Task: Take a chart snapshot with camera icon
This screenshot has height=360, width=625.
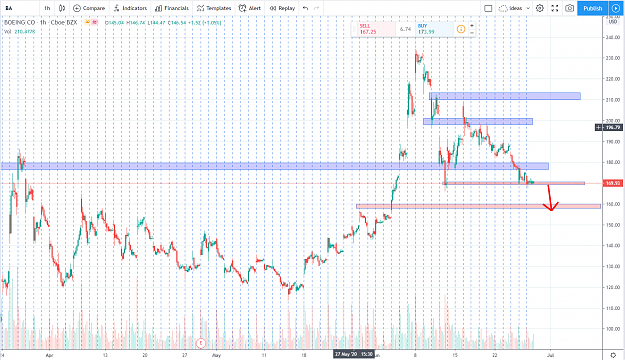Action: coord(570,8)
